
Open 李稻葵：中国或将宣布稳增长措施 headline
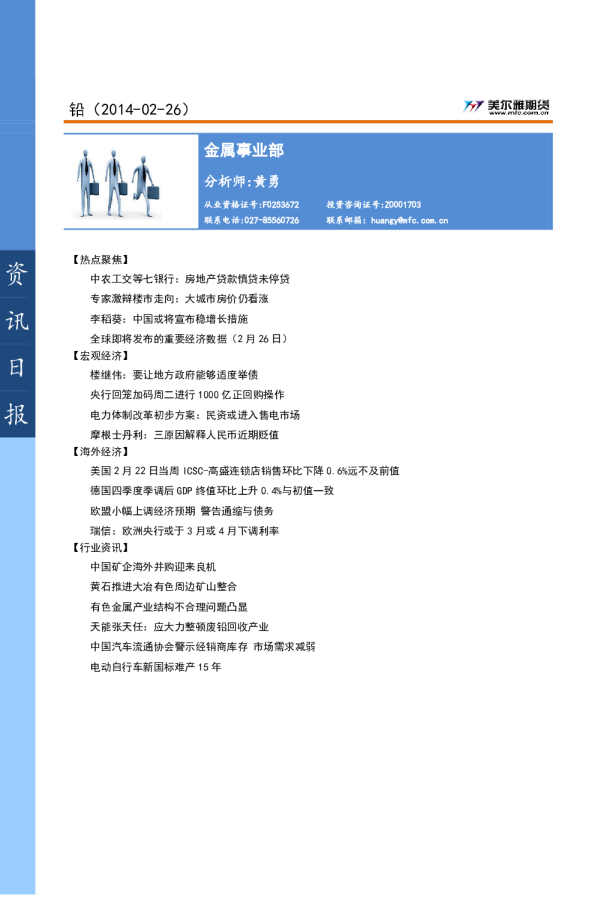[169, 319]
